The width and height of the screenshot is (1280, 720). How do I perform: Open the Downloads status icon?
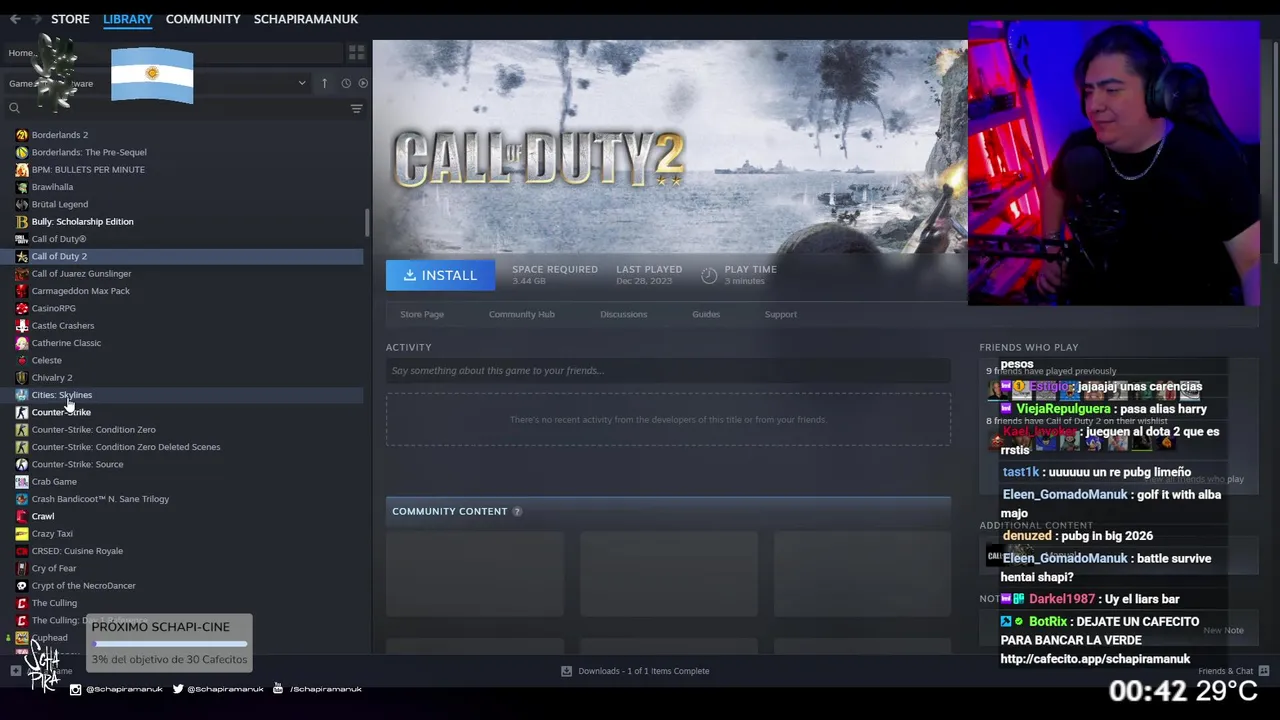coord(566,671)
